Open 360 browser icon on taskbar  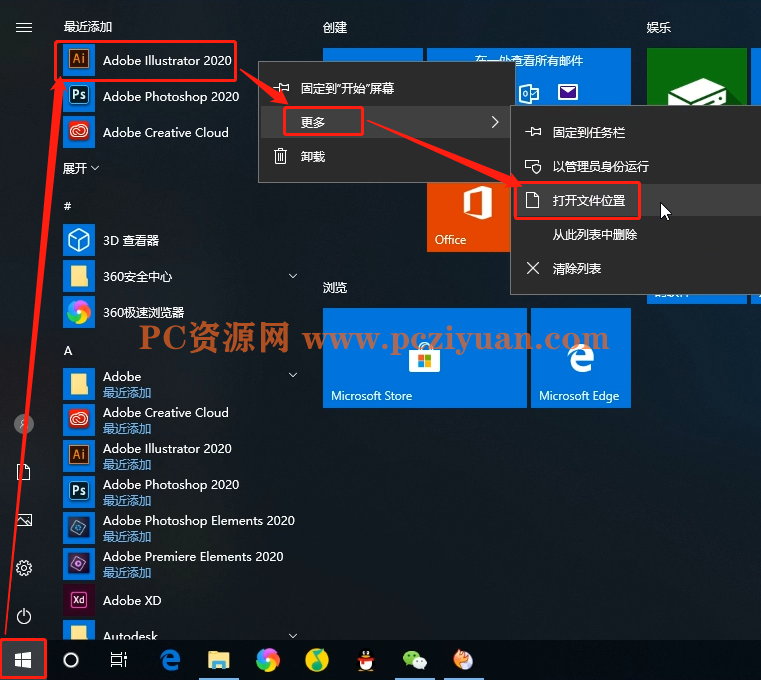tap(268, 660)
